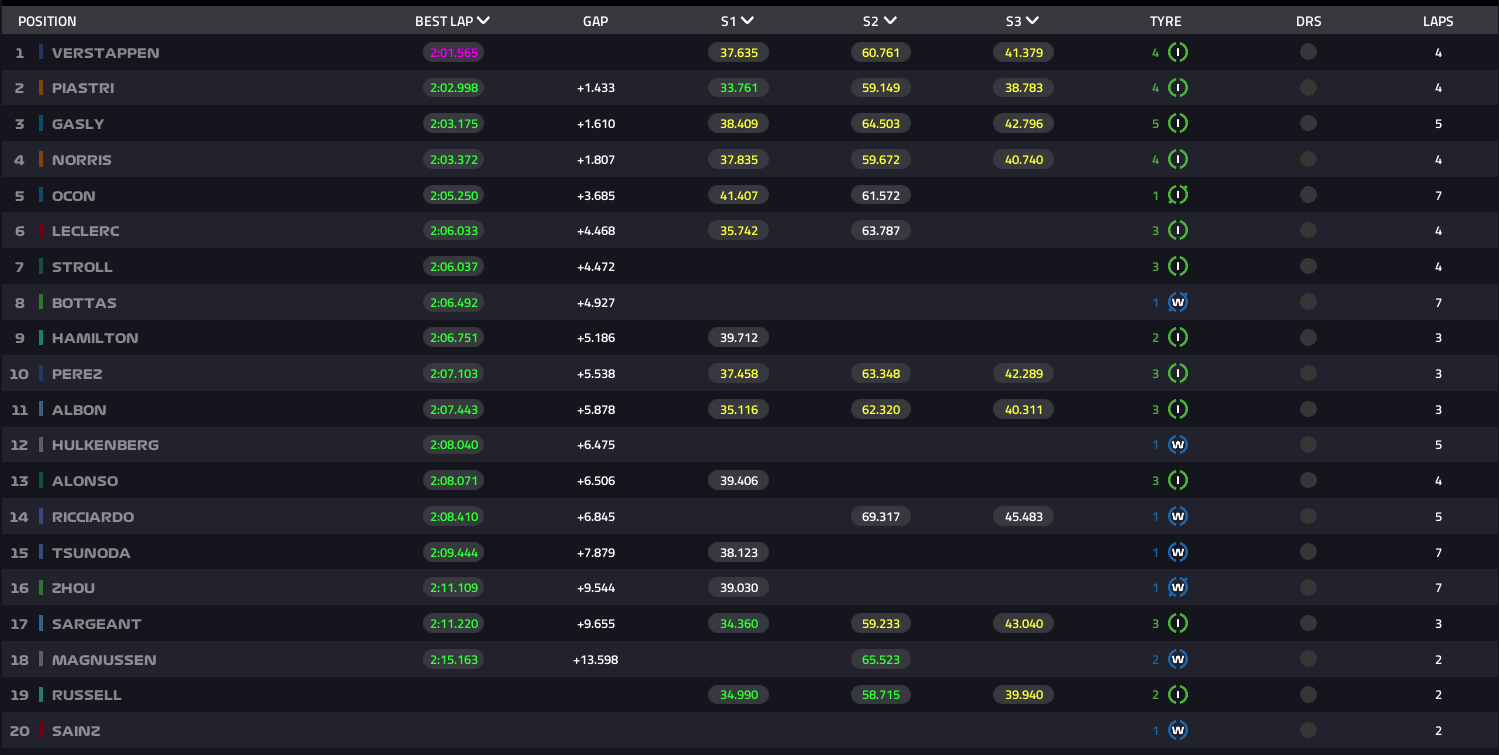This screenshot has height=755, width=1499.
Task: Click Russell's S2 time 58.715
Action: [881, 695]
